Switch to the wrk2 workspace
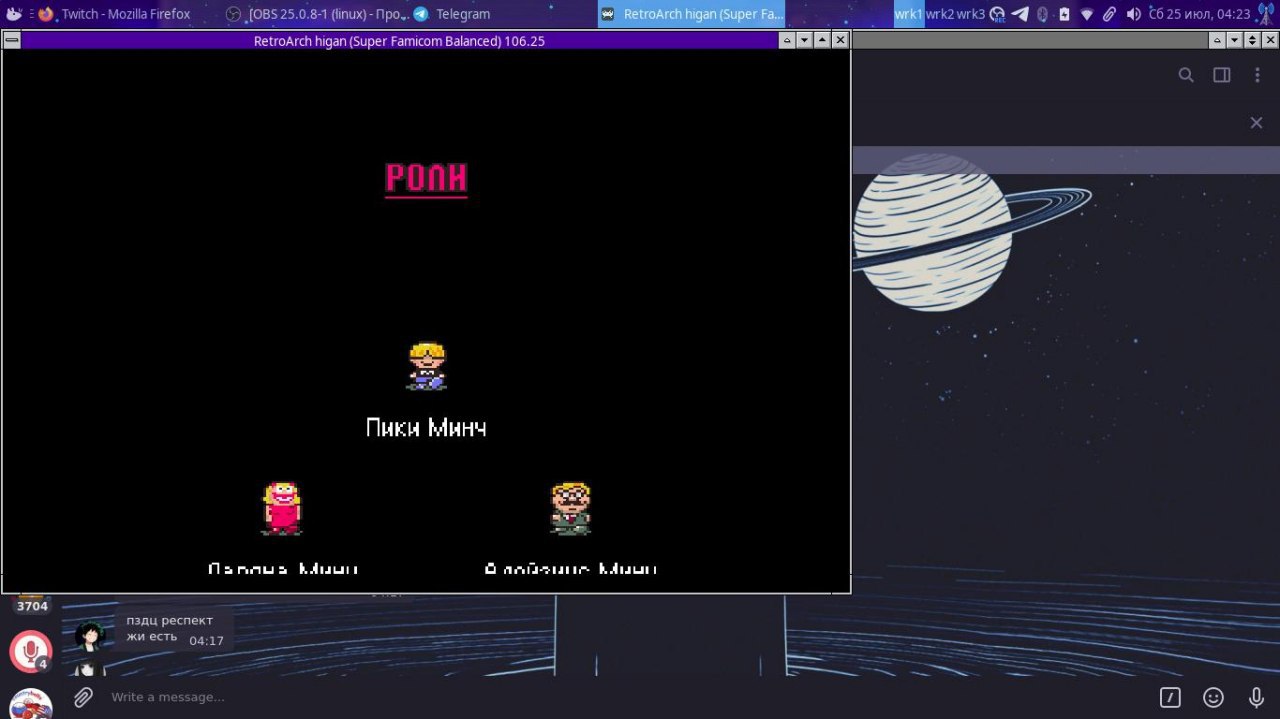Screen dimensions: 1280x719 click(940, 14)
